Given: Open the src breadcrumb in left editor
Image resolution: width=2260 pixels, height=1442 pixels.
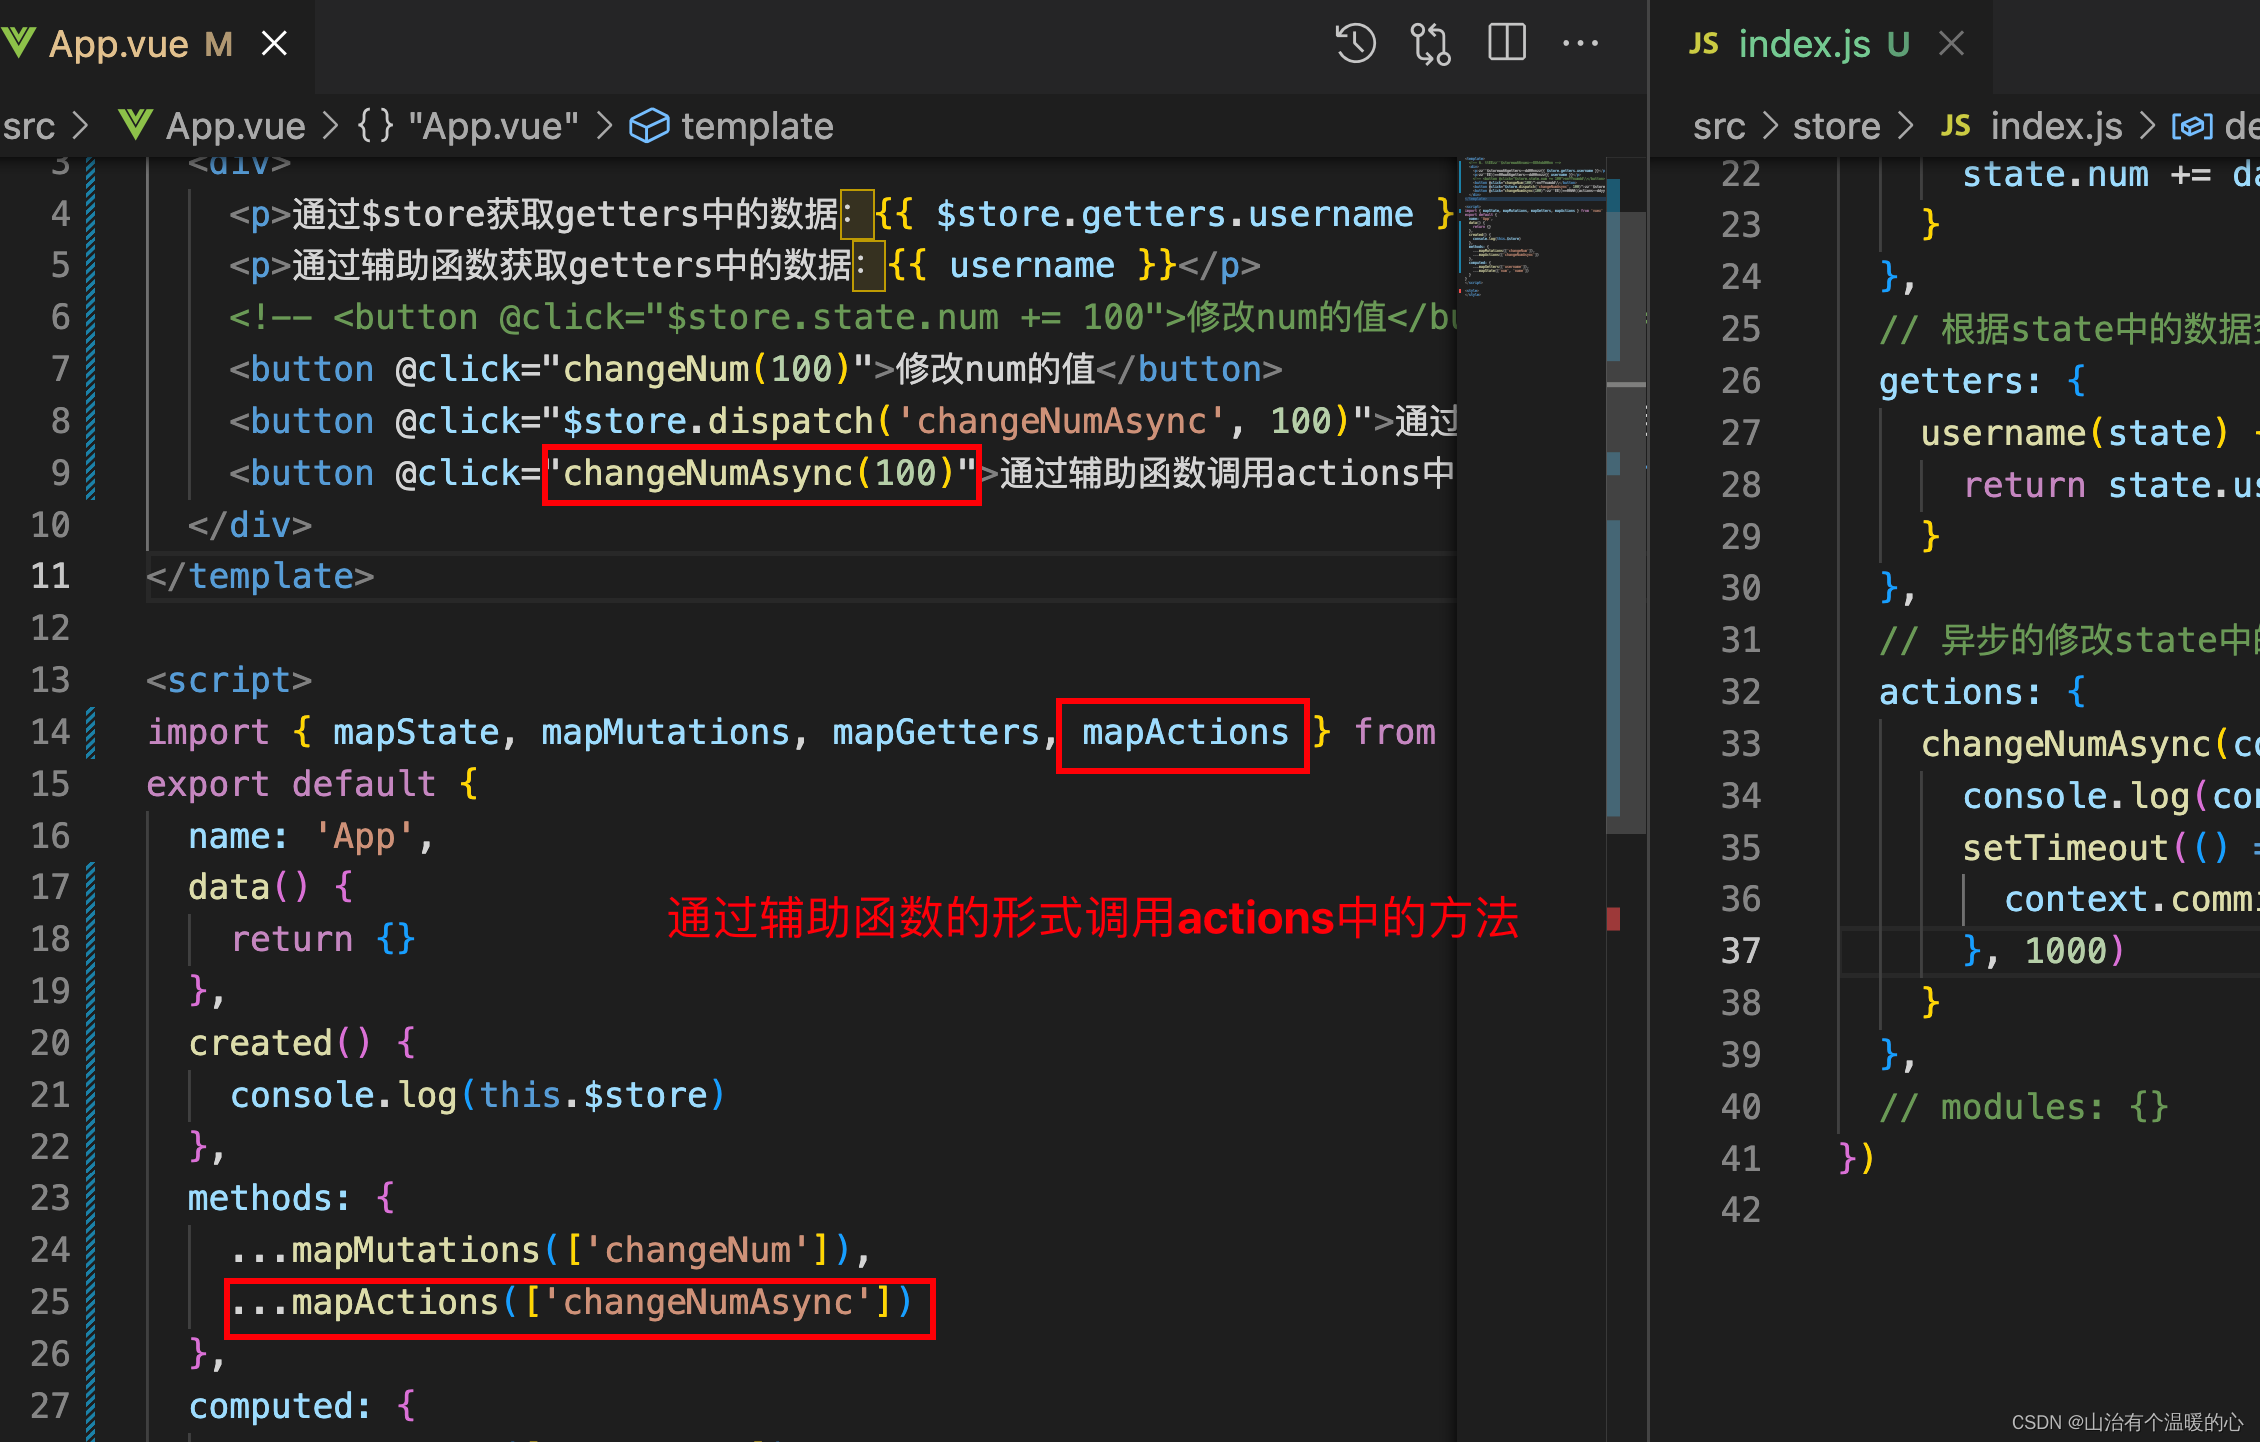Looking at the screenshot, I should tap(29, 126).
